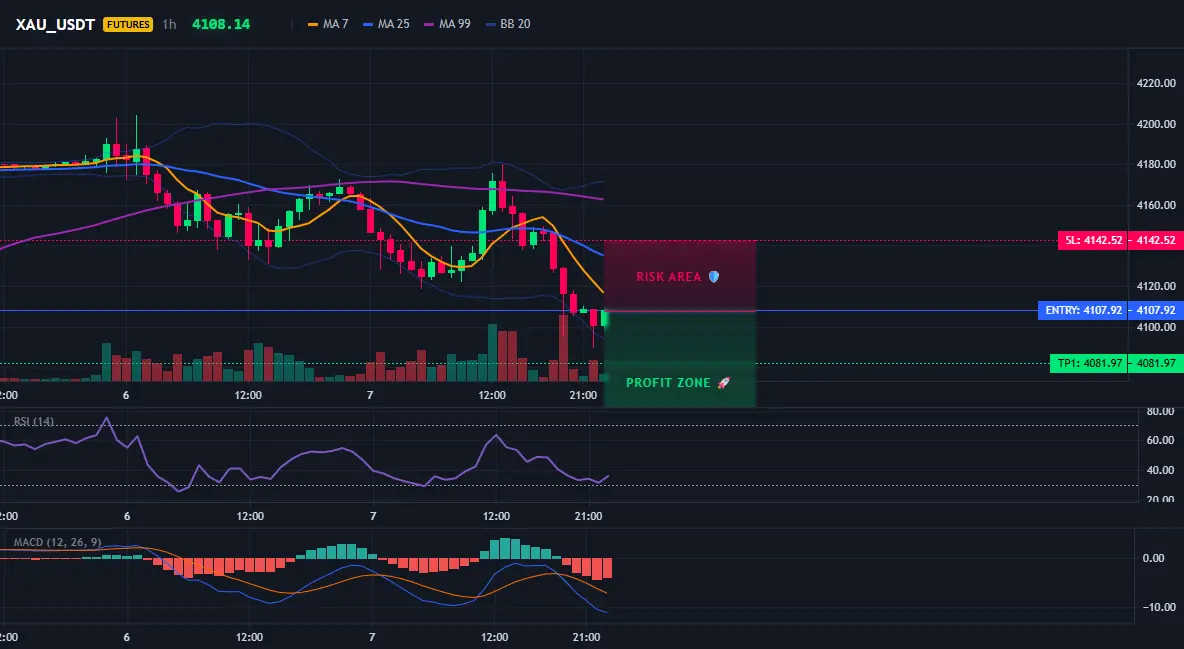The height and width of the screenshot is (649, 1184).
Task: Click the rocket icon beside PROFIT ZONE
Action: pos(723,383)
